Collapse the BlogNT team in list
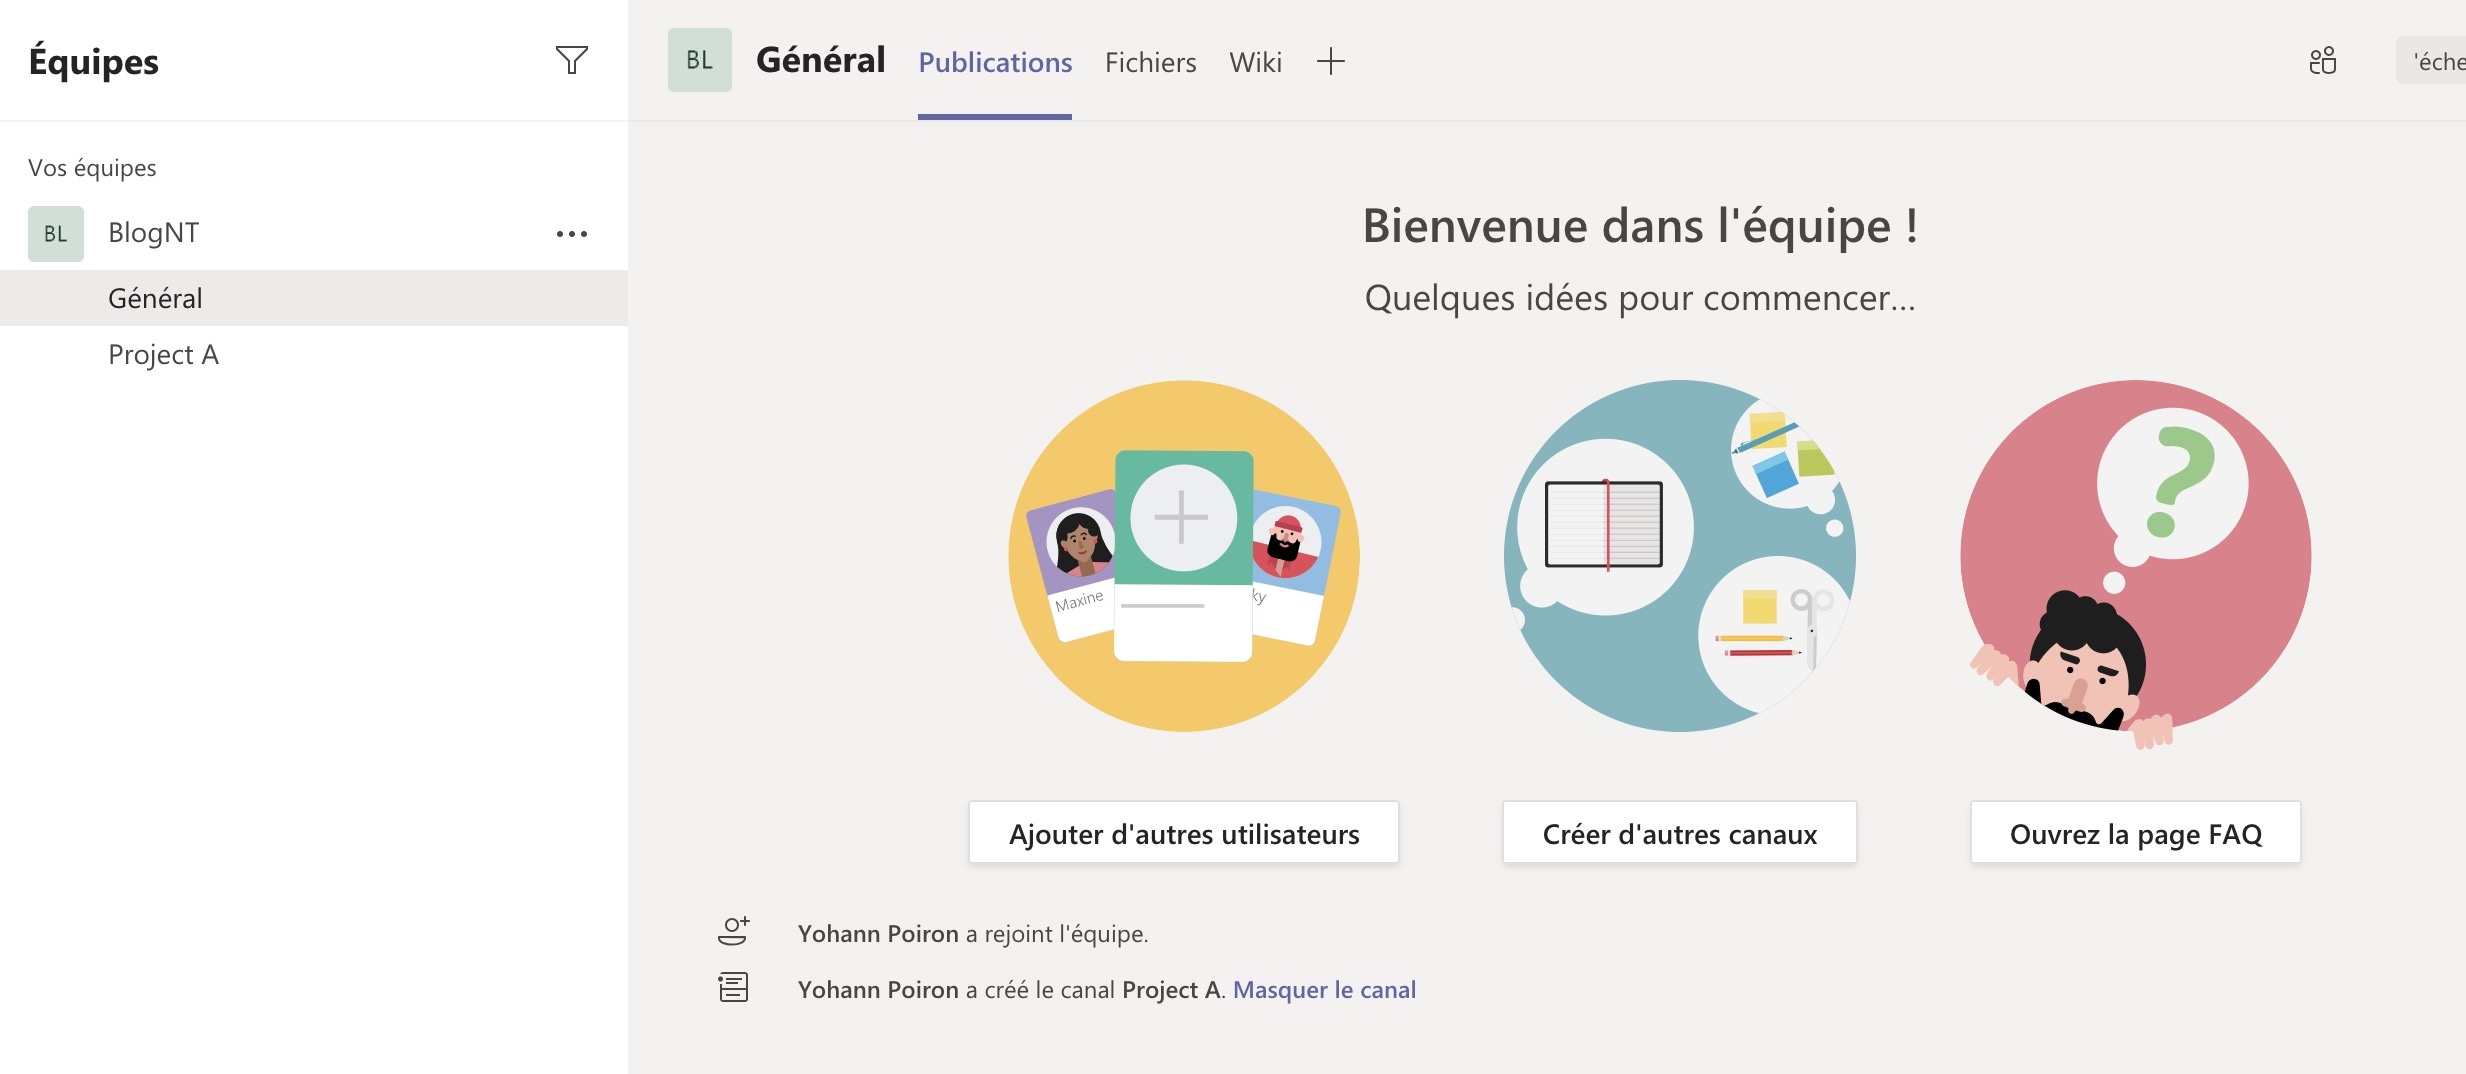 point(153,233)
